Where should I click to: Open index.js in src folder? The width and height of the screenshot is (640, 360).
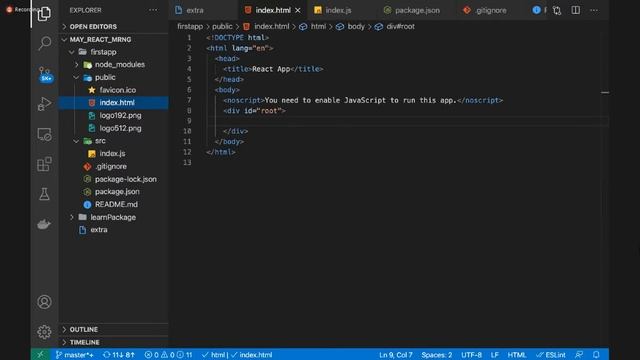pyautogui.click(x=113, y=153)
